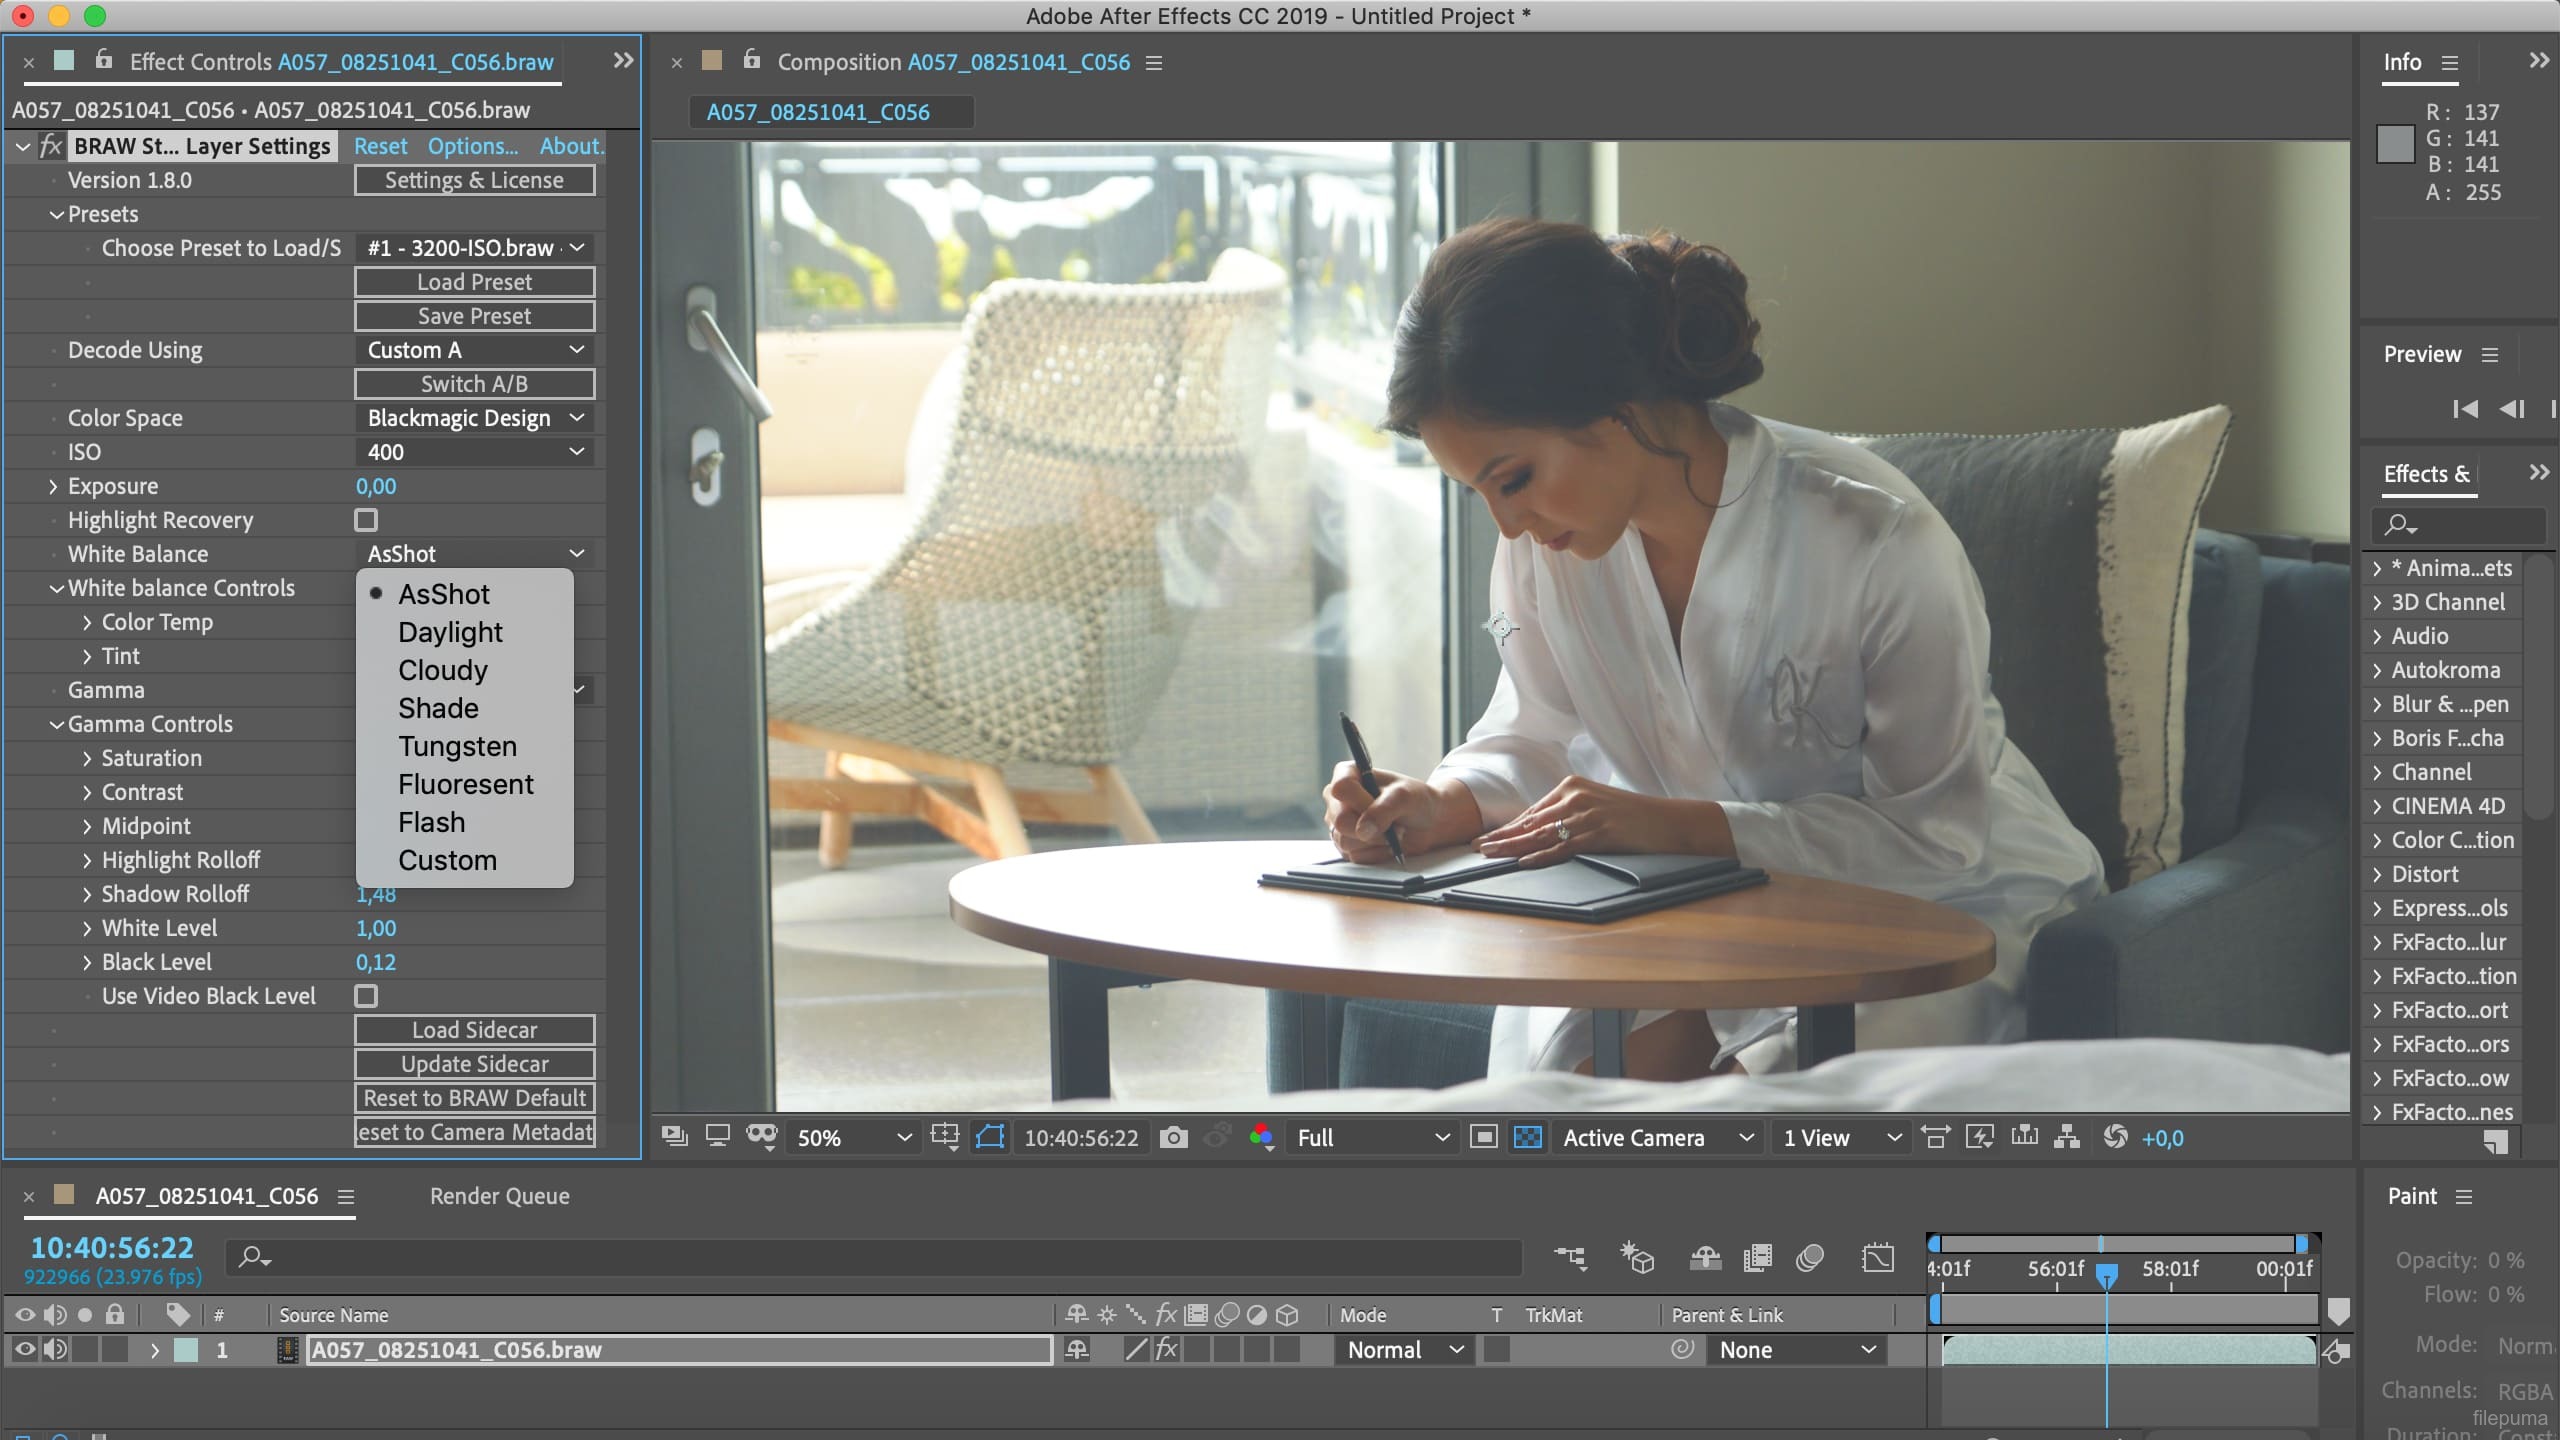Enable the Highlight Recovery checkbox

pos(366,520)
